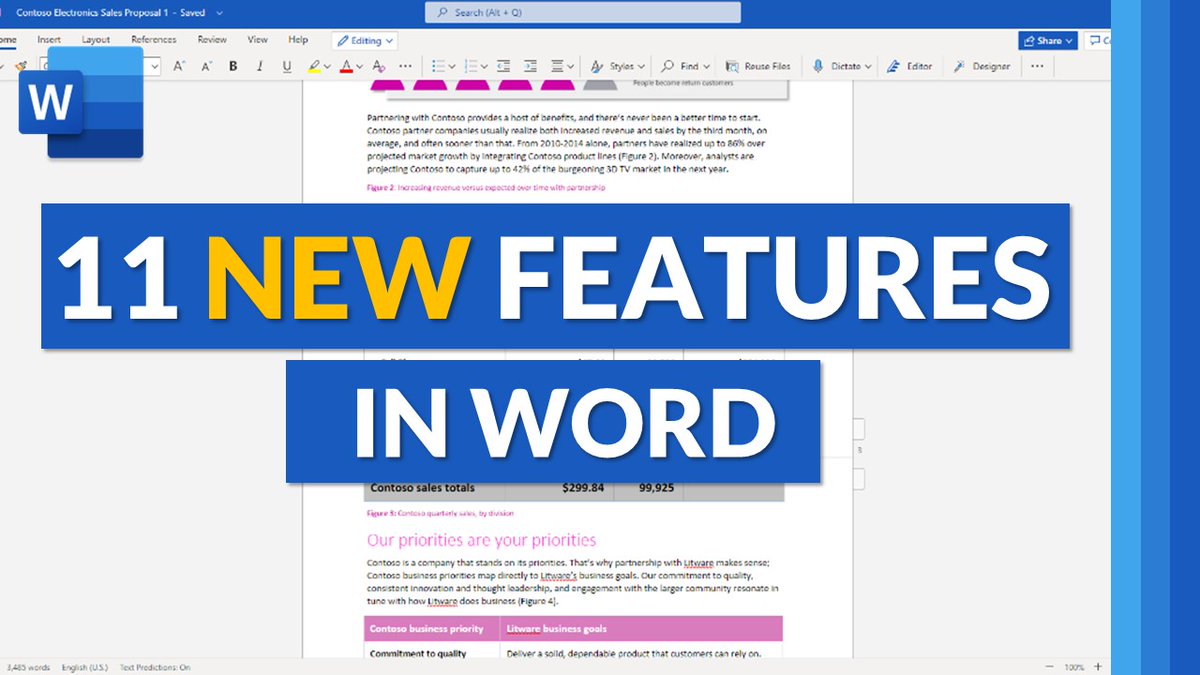This screenshot has height=675, width=1200.
Task: Open the numbering style dropdown
Action: click(x=485, y=67)
